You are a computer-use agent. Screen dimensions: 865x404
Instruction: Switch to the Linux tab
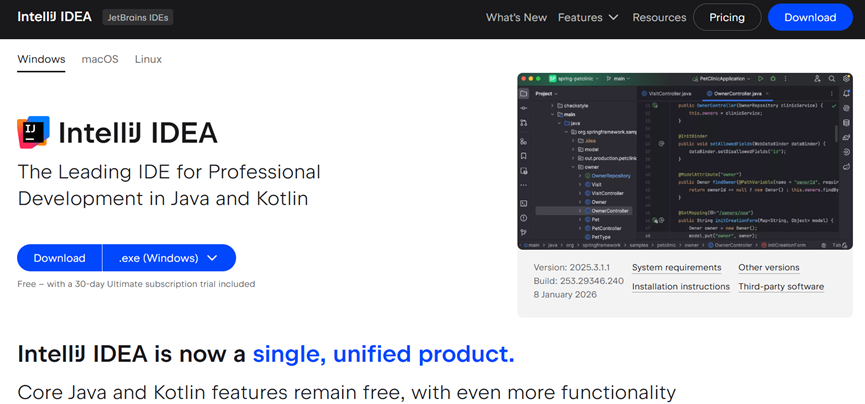[148, 59]
